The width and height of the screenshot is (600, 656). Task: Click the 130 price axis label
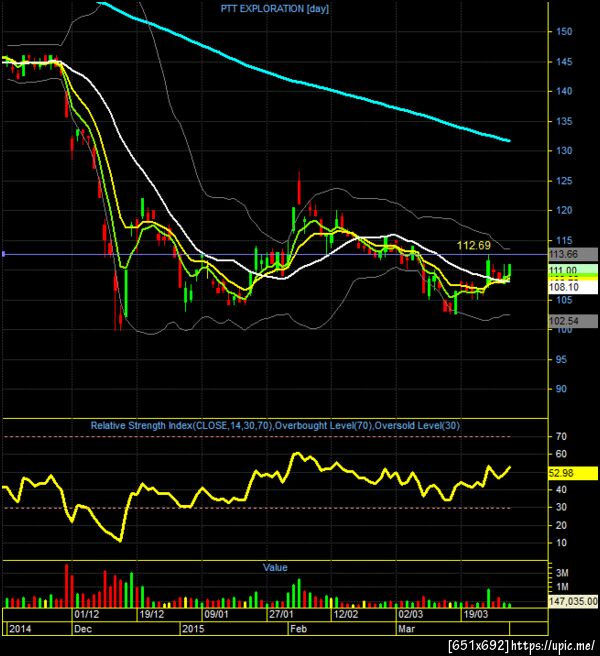pos(564,151)
